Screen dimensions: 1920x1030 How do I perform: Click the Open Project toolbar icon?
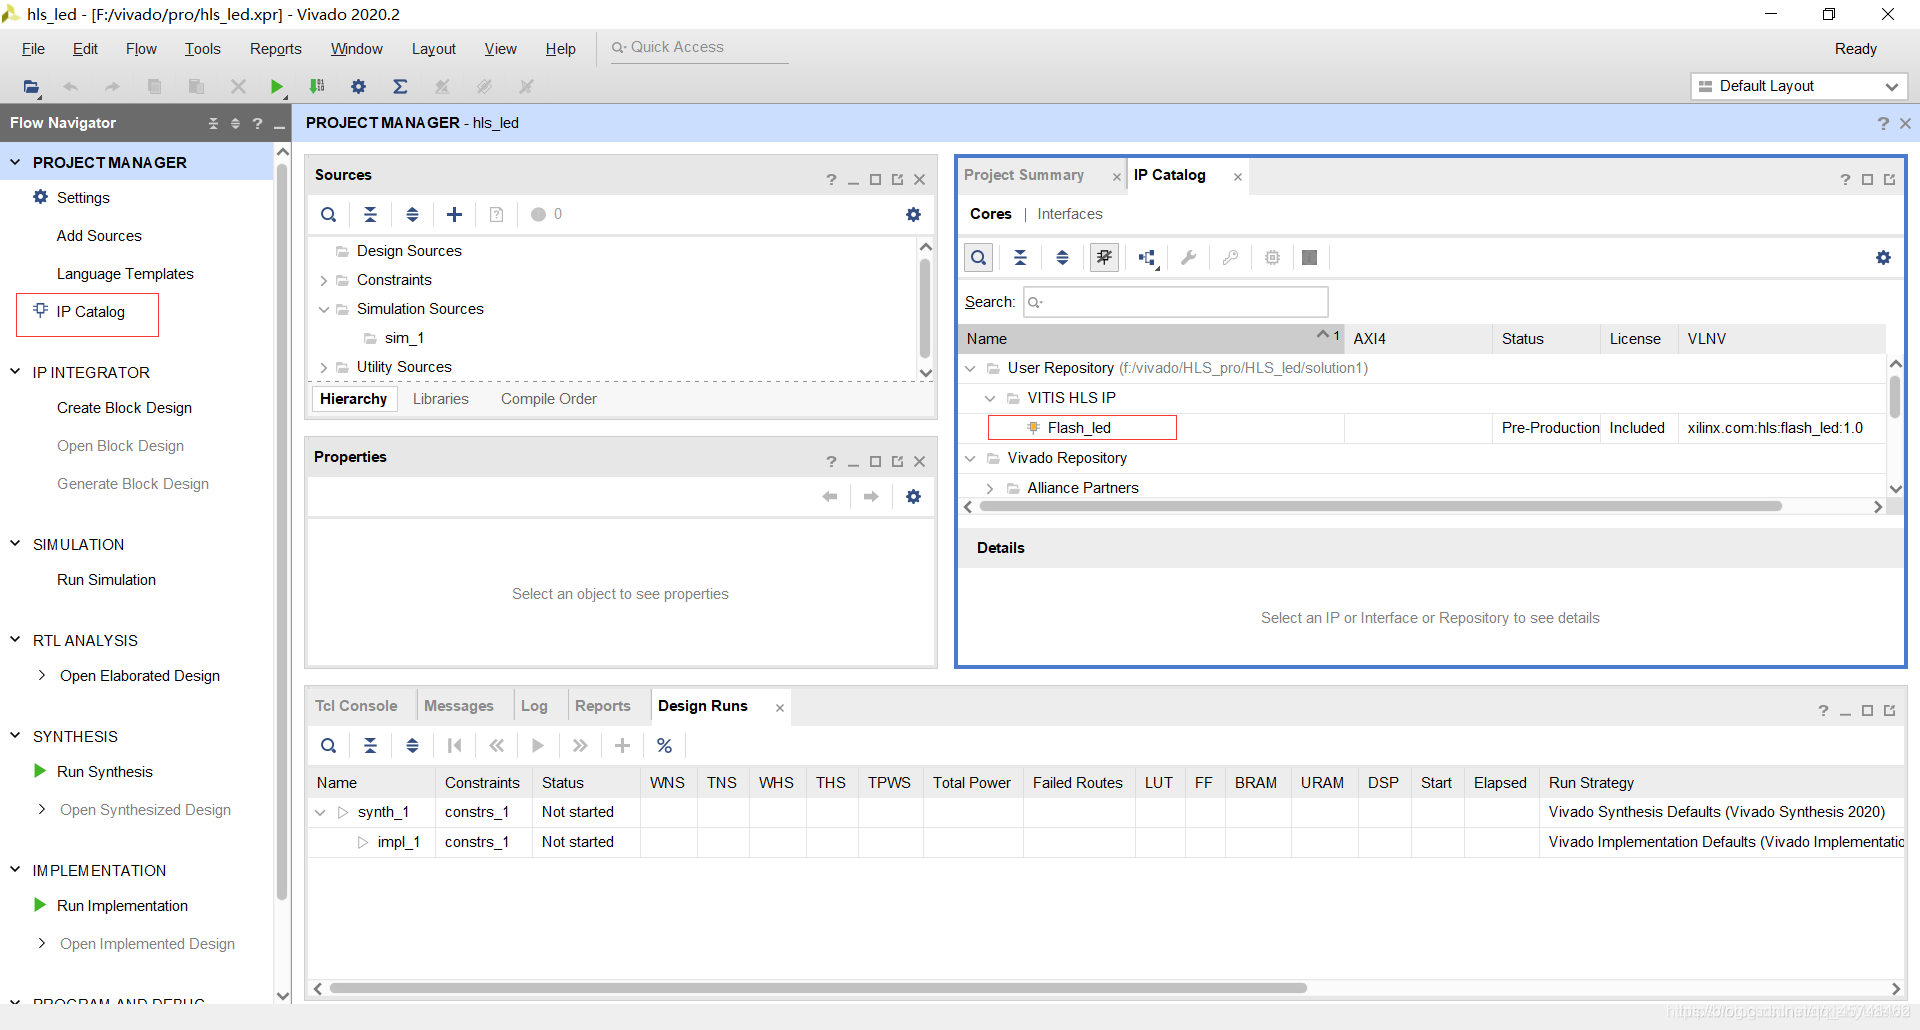pos(31,87)
